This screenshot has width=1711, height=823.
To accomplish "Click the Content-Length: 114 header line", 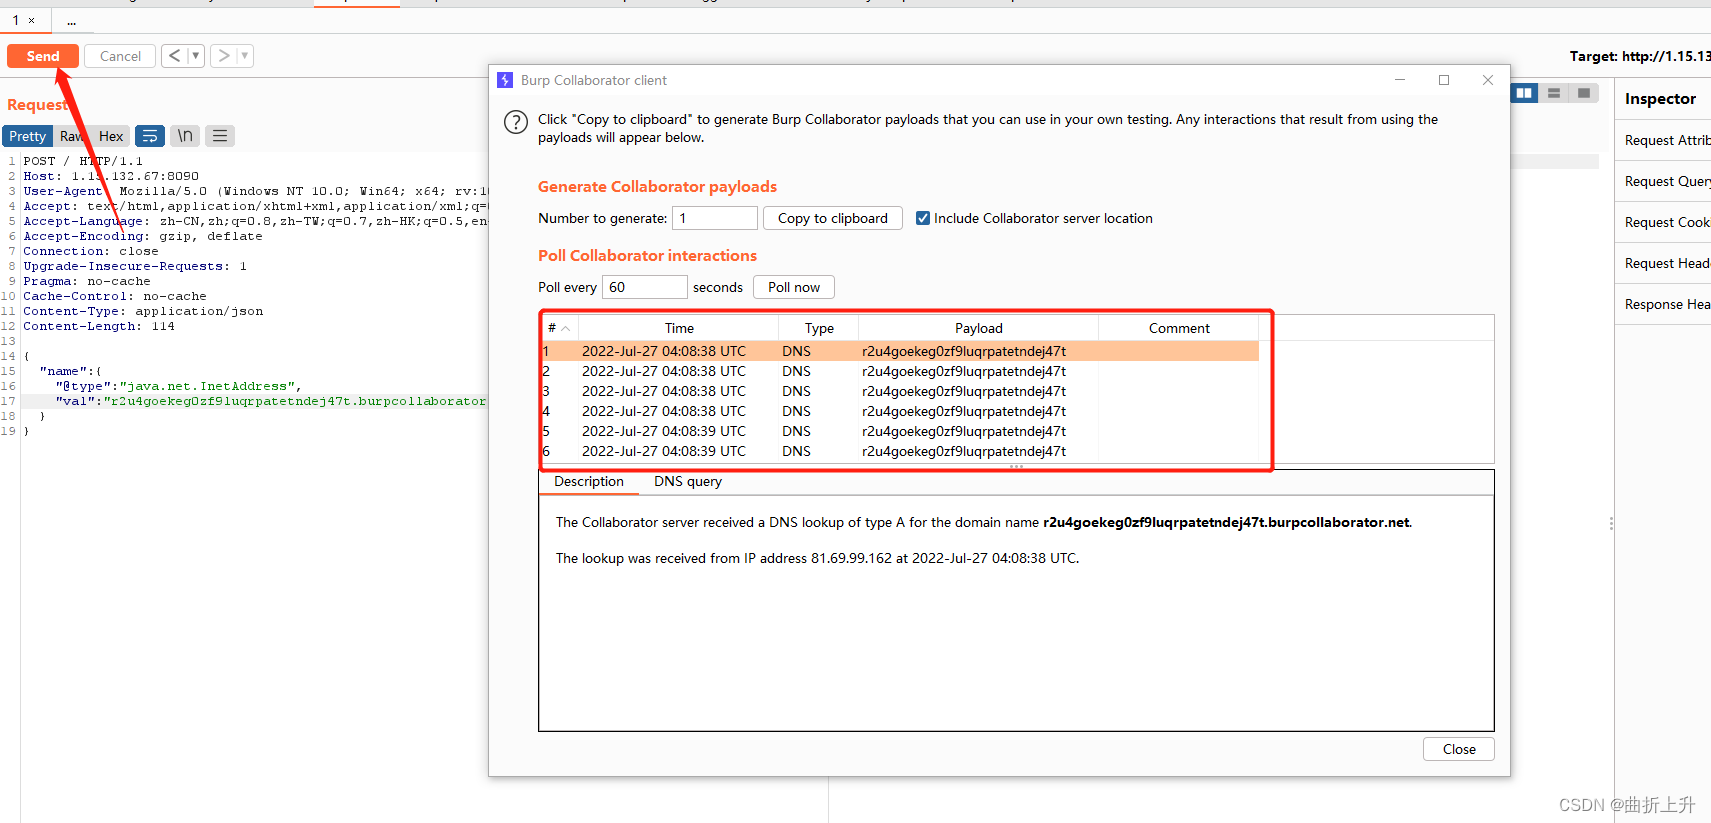I will point(99,326).
